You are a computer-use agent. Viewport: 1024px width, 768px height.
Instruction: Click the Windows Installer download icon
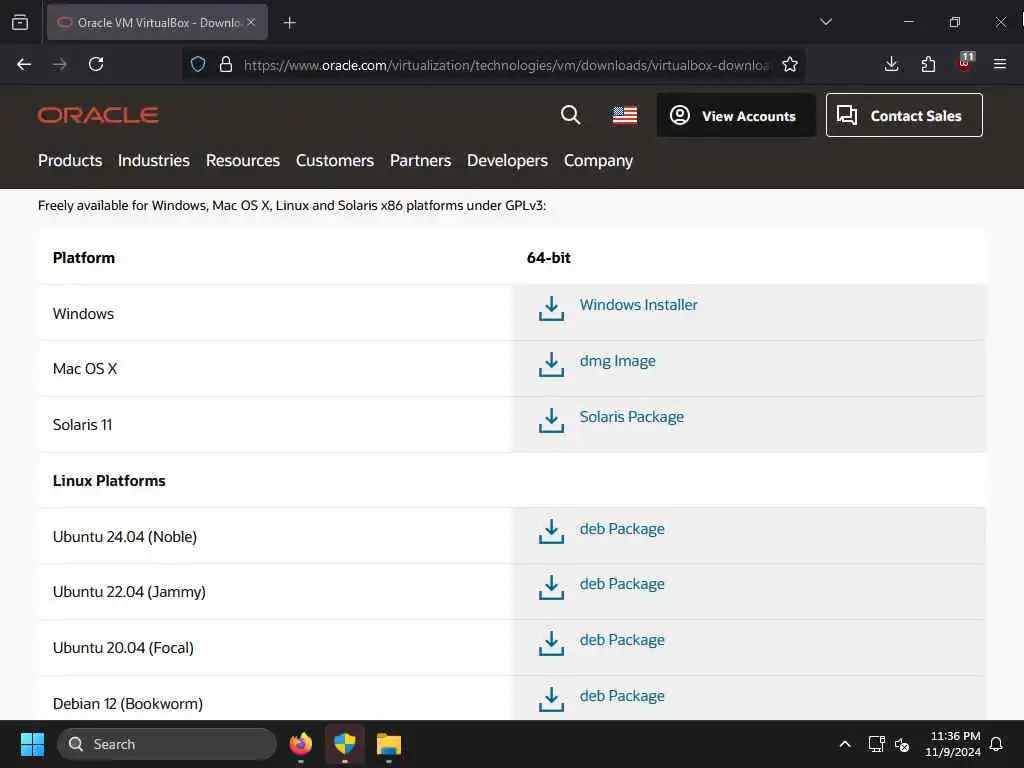[551, 308]
